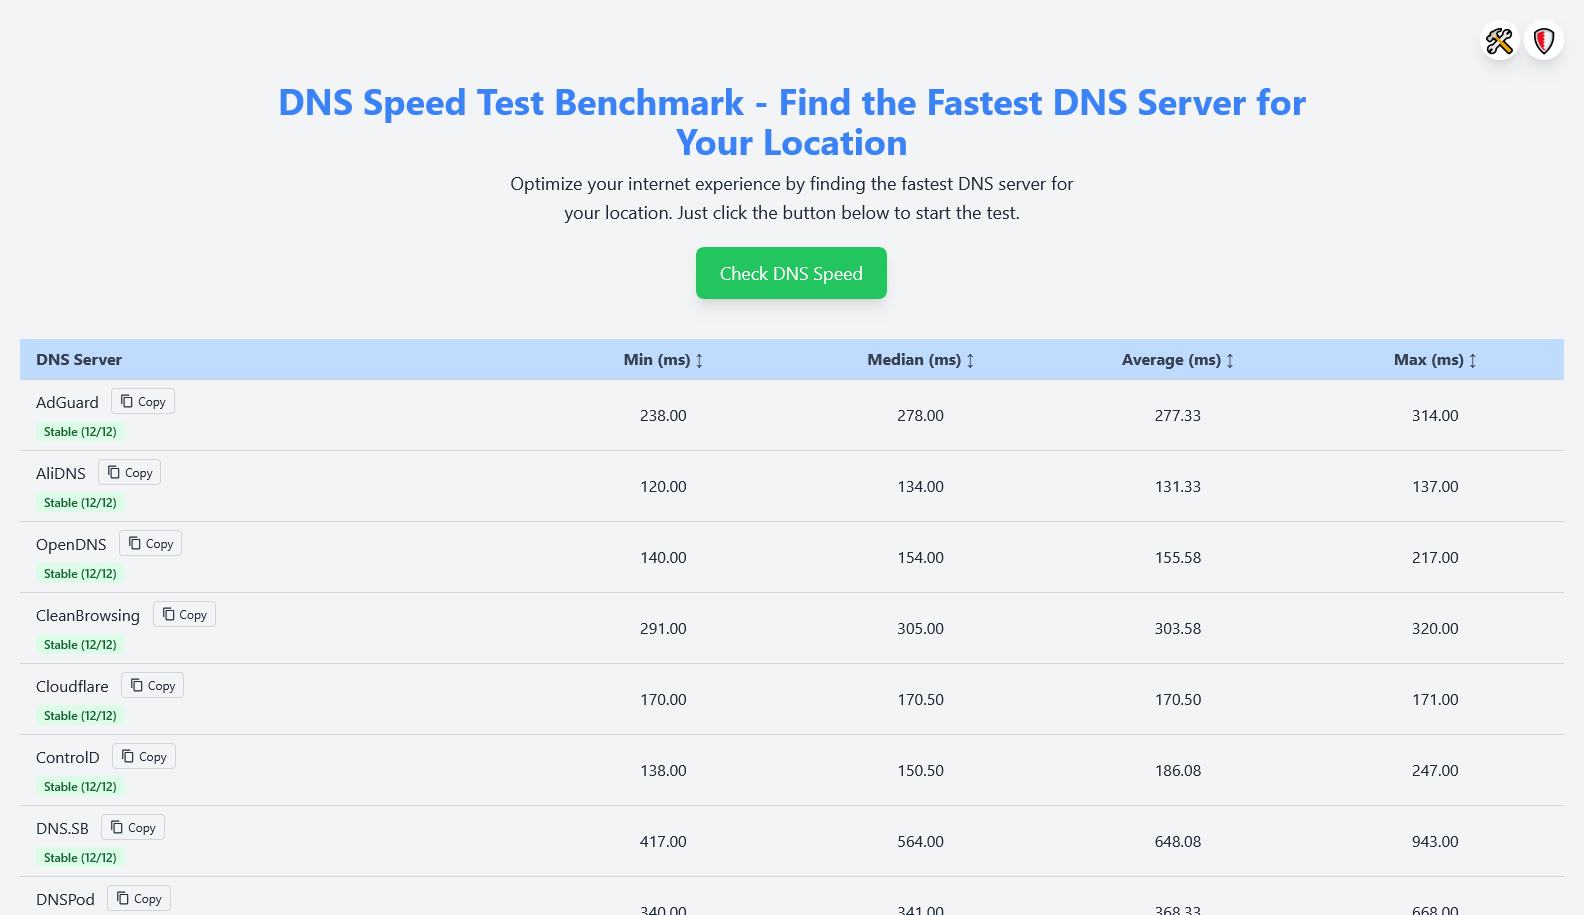This screenshot has width=1584, height=915.
Task: Click ControlD average value 186.08
Action: [x=1178, y=770]
